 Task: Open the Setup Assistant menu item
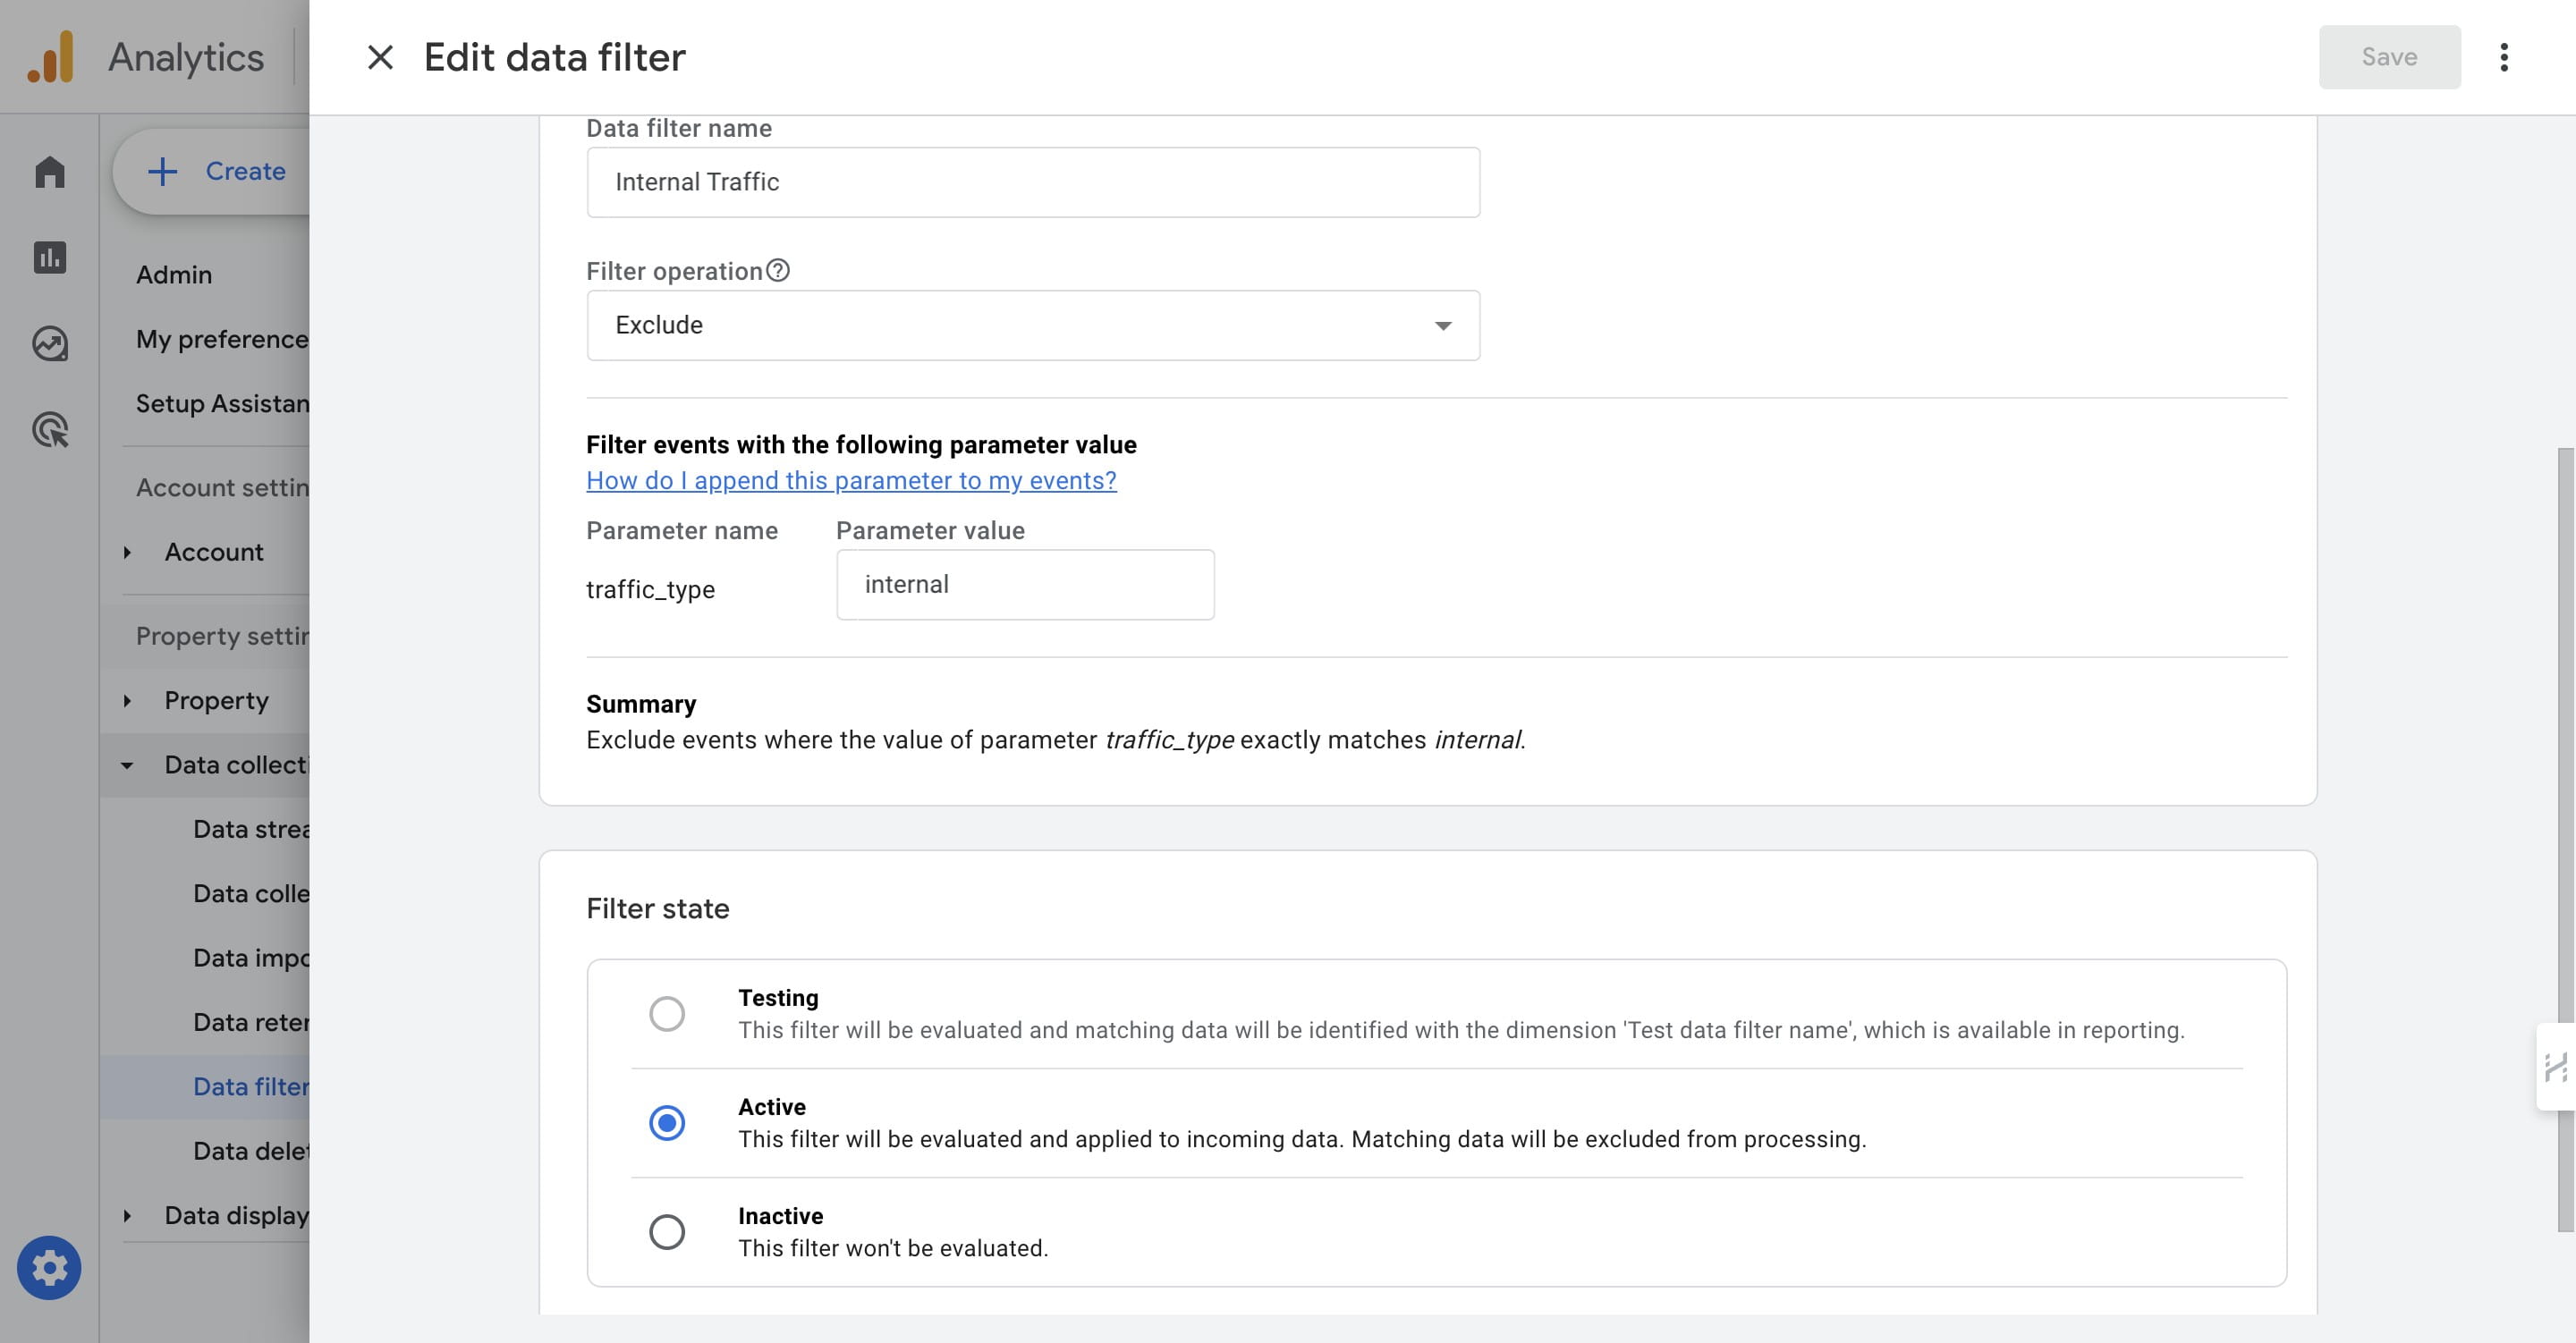(222, 403)
